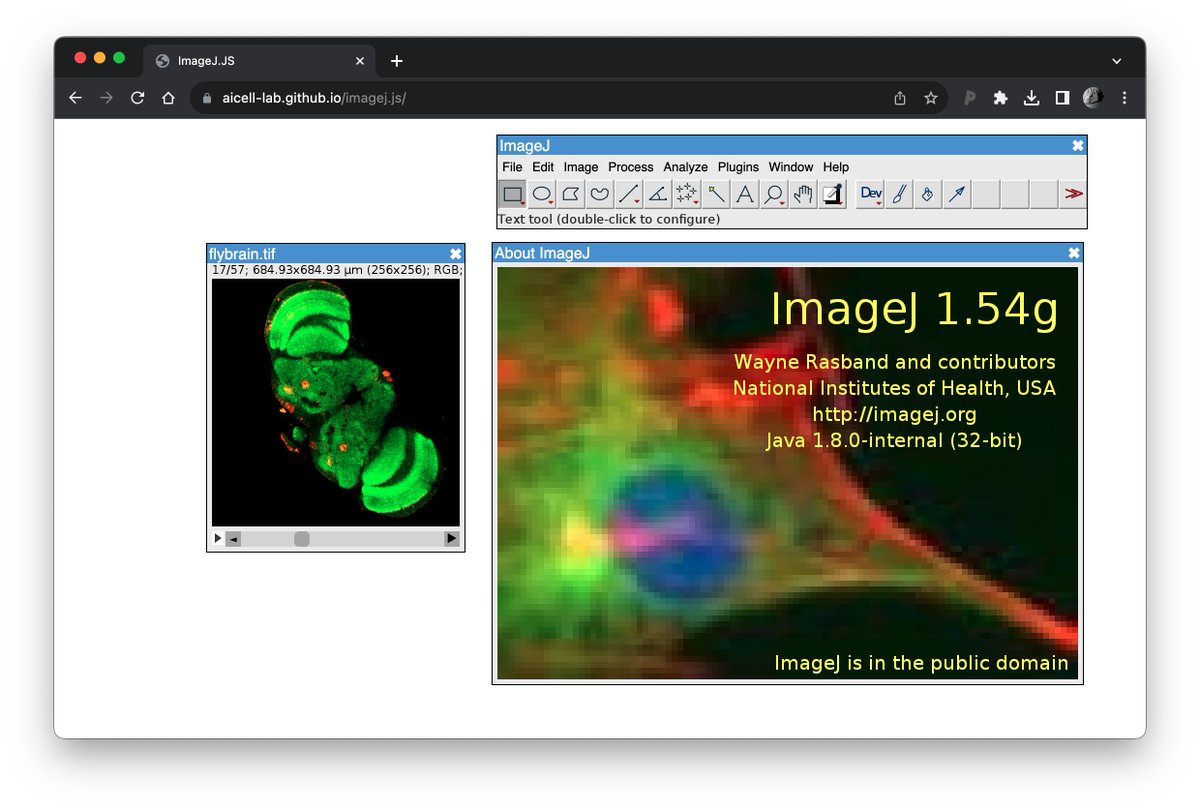Select the ImageJ.JS browser tab
1200x810 pixels.
pyautogui.click(x=258, y=61)
